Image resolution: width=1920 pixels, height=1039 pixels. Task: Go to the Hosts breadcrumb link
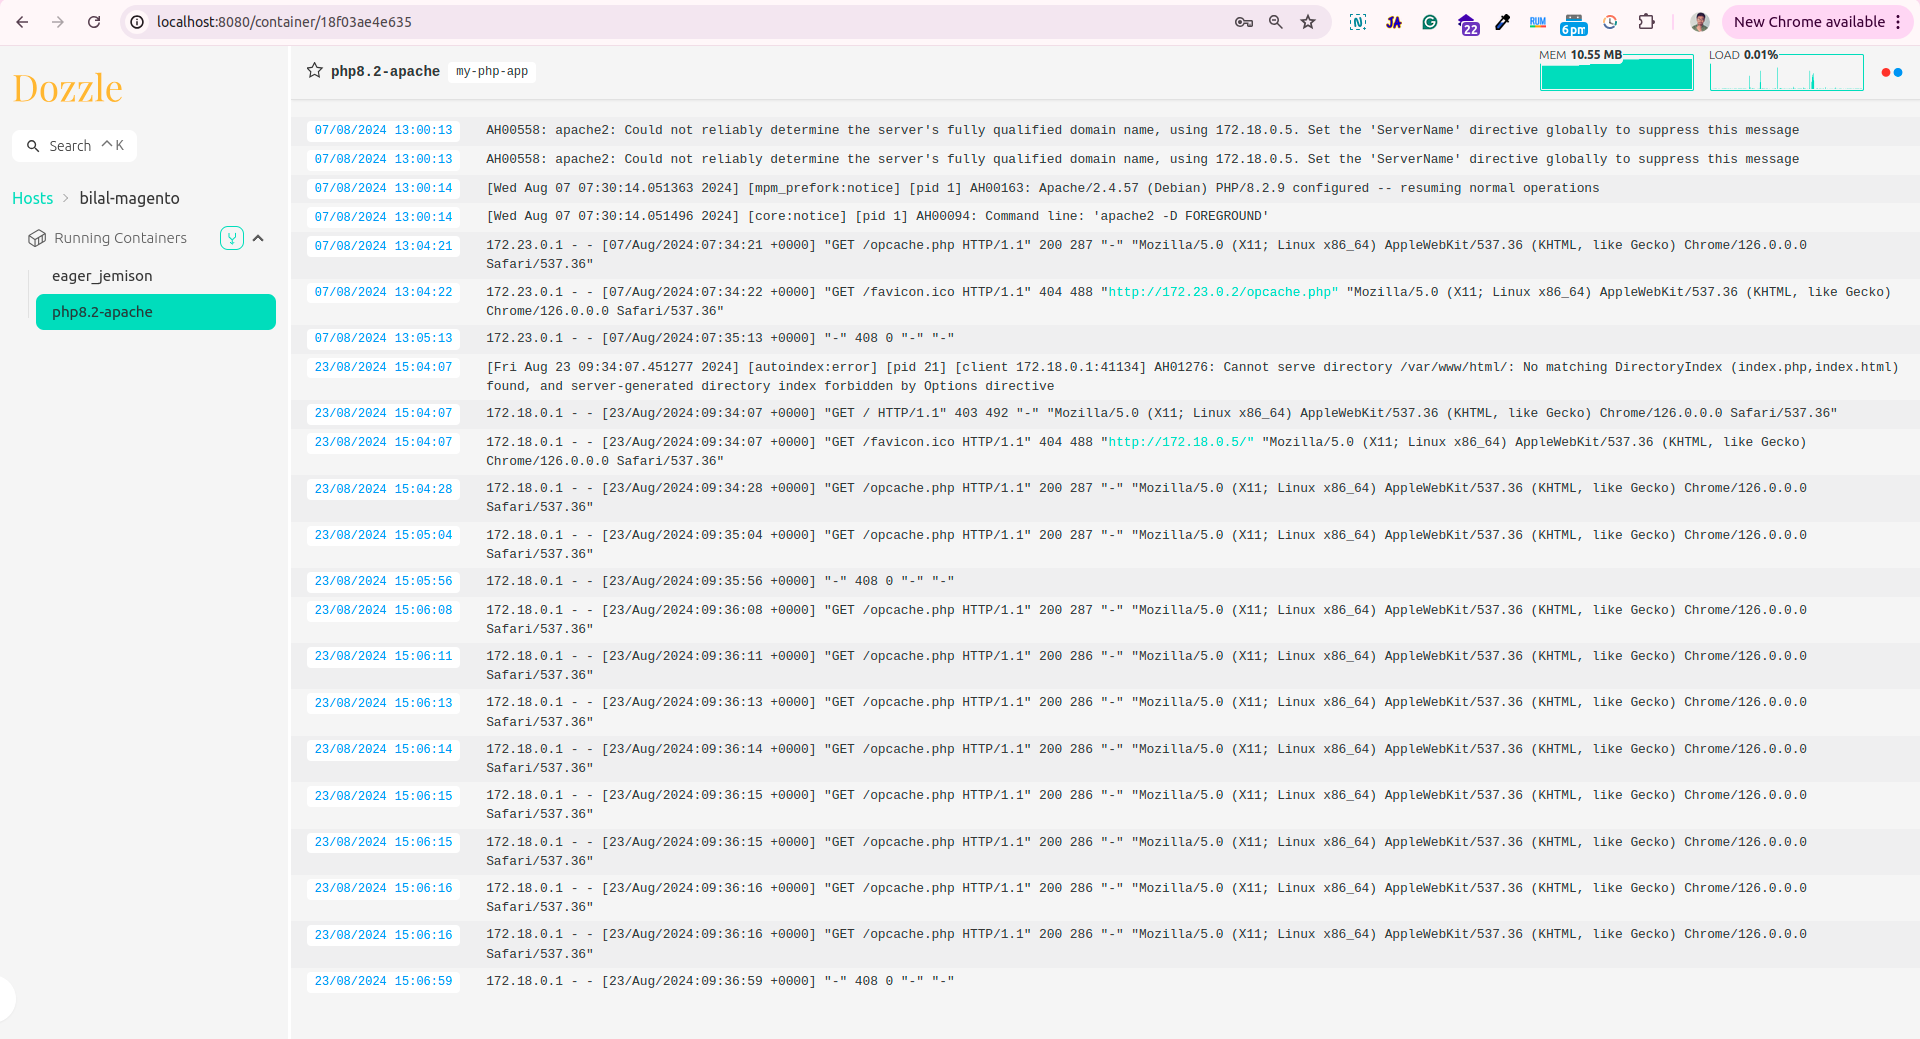(x=32, y=198)
